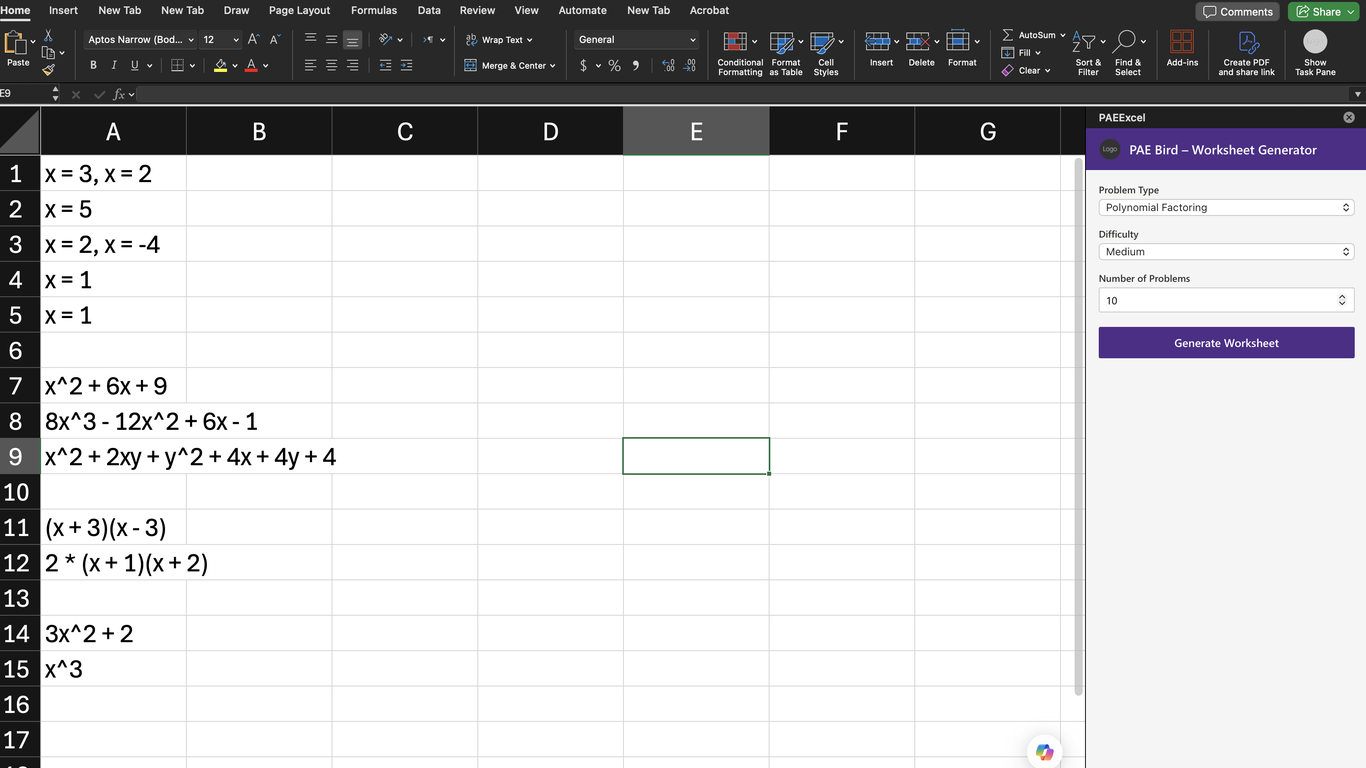
Task: Click Format as Table button
Action: click(x=786, y=53)
